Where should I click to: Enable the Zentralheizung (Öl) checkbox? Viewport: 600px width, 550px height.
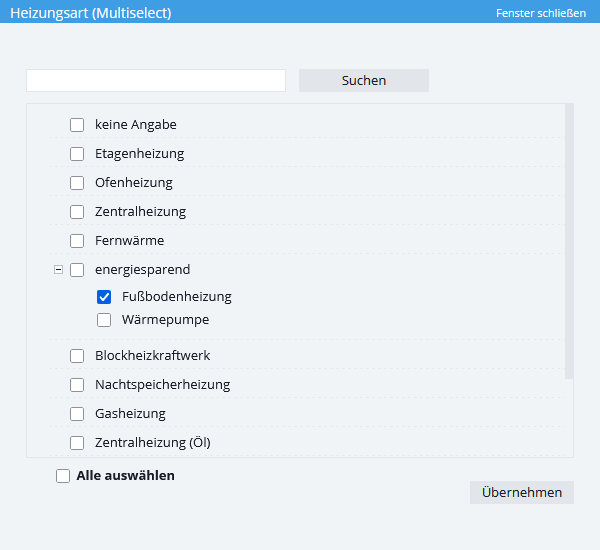[x=77, y=443]
